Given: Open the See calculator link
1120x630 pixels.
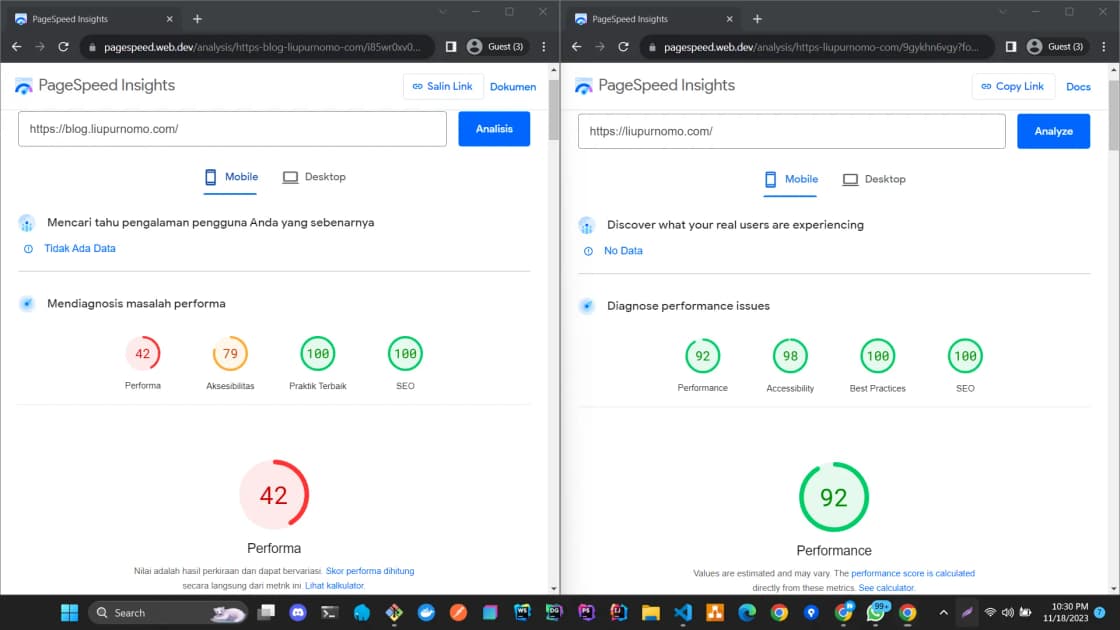Looking at the screenshot, I should tap(886, 588).
